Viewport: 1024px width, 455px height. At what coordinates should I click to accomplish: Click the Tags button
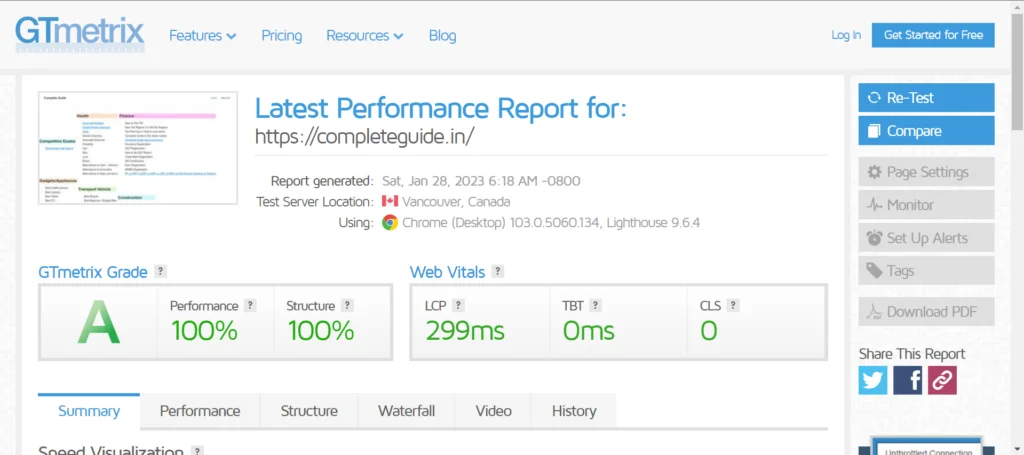point(926,271)
